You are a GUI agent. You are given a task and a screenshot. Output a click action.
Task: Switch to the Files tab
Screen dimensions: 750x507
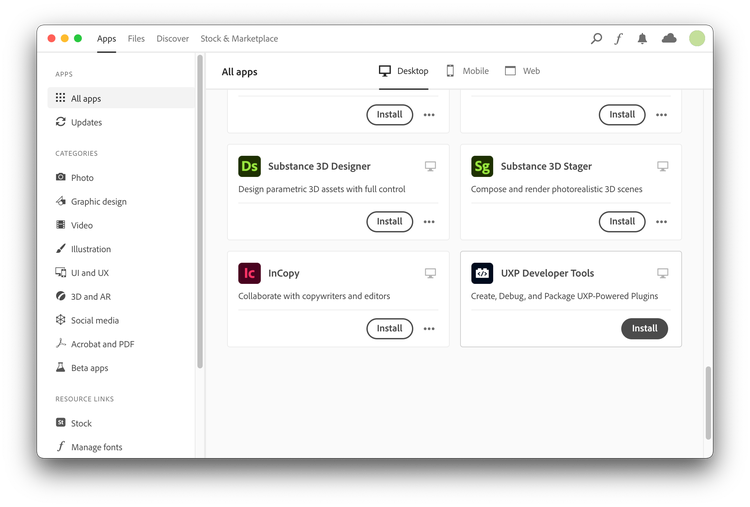(136, 39)
